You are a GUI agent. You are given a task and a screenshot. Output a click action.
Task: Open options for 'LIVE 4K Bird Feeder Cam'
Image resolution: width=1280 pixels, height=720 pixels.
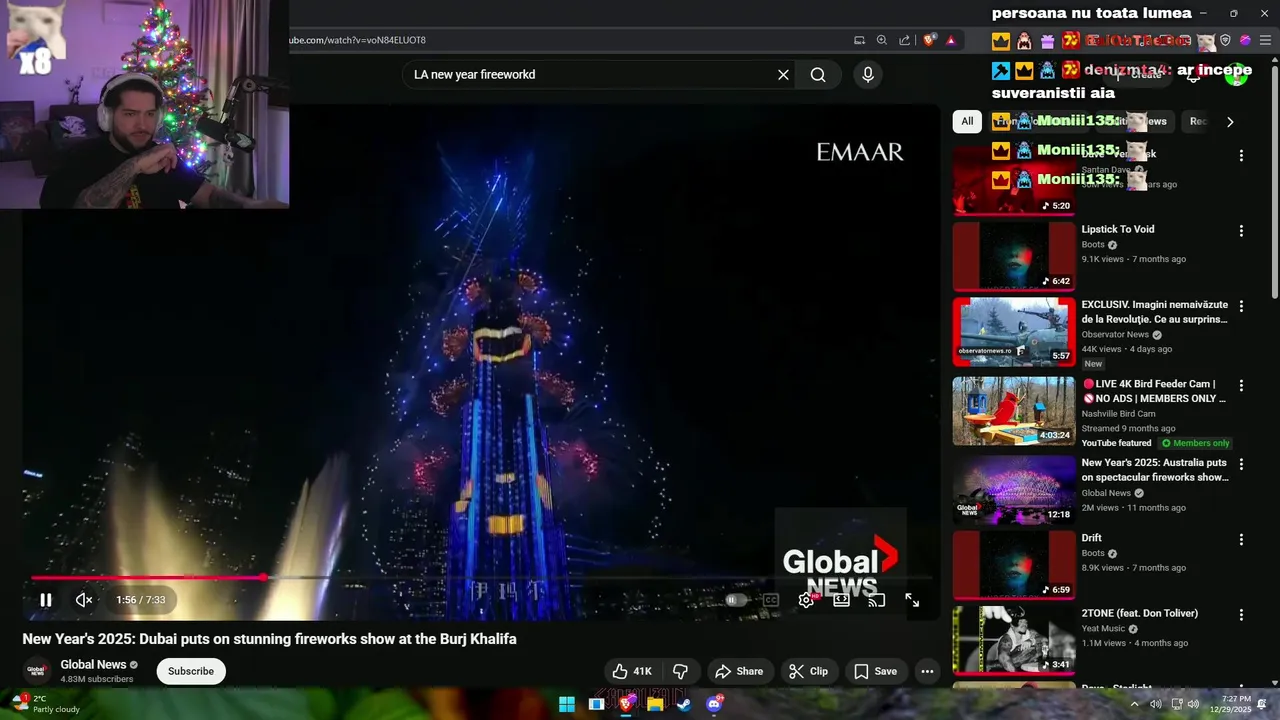click(x=1241, y=385)
